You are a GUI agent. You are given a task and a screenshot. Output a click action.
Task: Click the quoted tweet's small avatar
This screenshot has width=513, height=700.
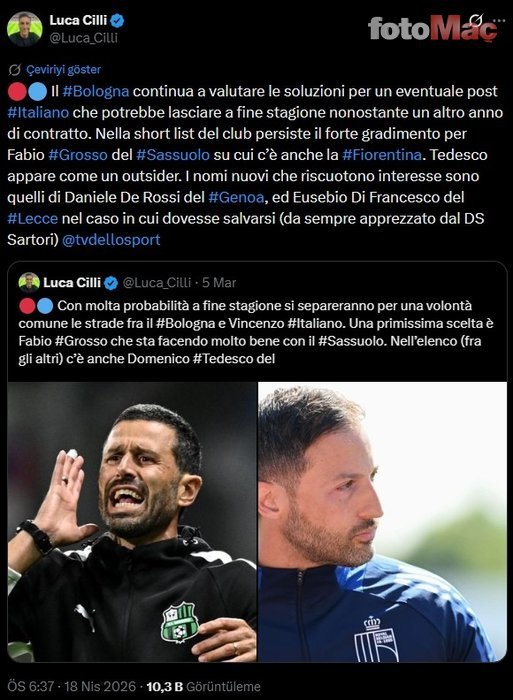pyautogui.click(x=29, y=283)
